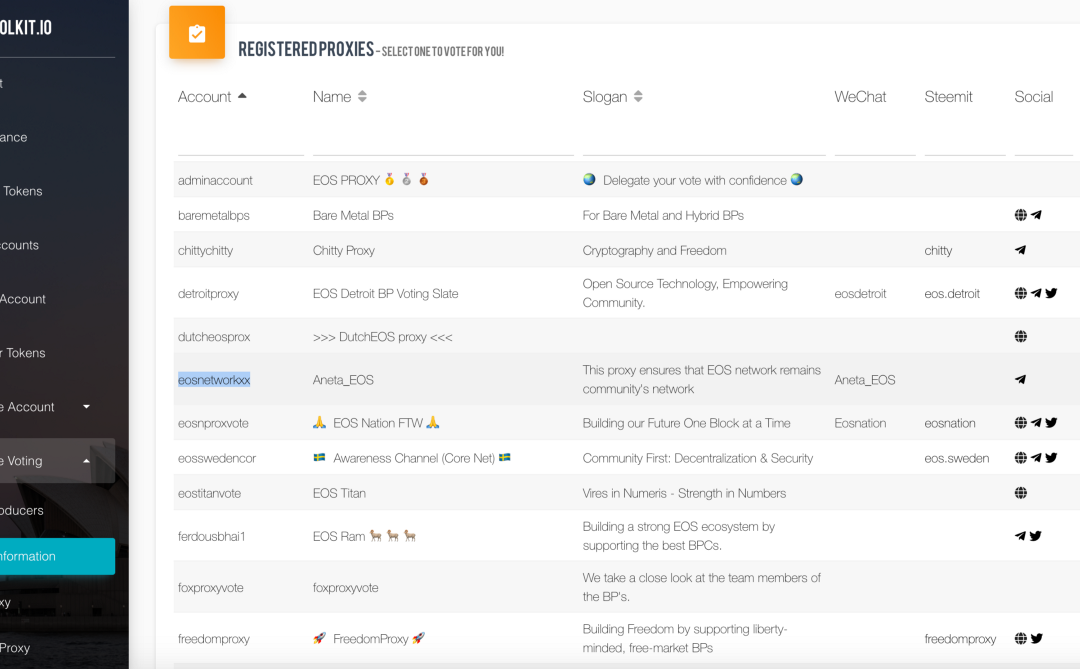Select the eosnetworkxx proxy account
The width and height of the screenshot is (1080, 669).
click(214, 380)
